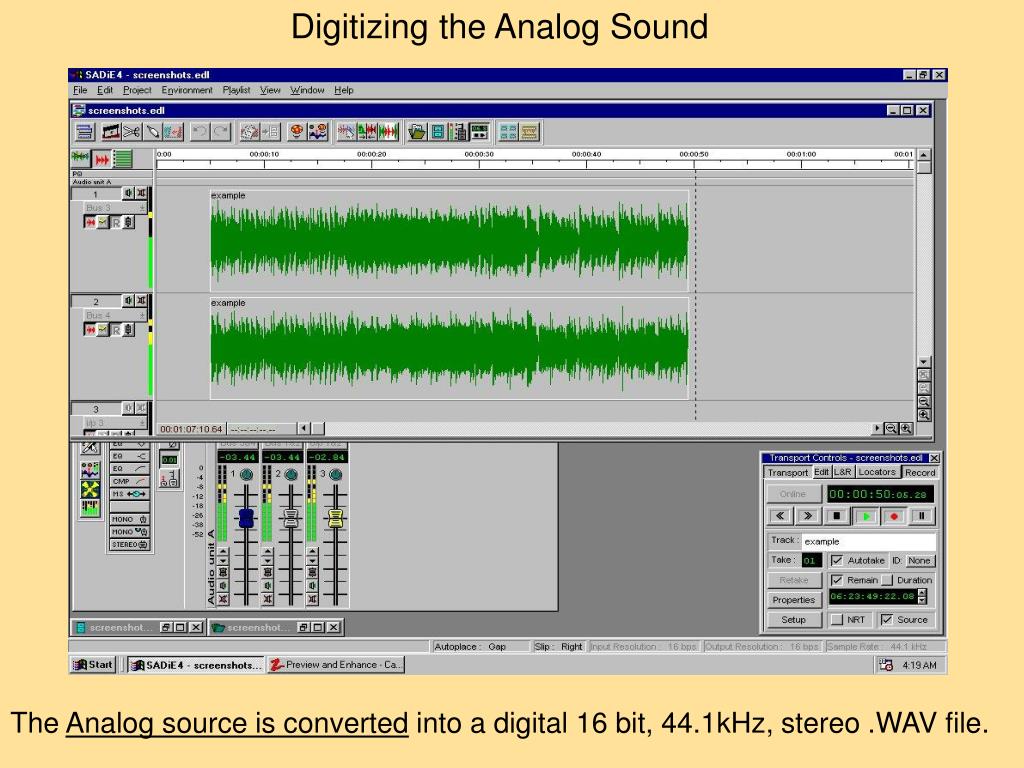Click the up arrow button on mixer channel 3
Screen dimensions: 1024x768
[x=313, y=552]
